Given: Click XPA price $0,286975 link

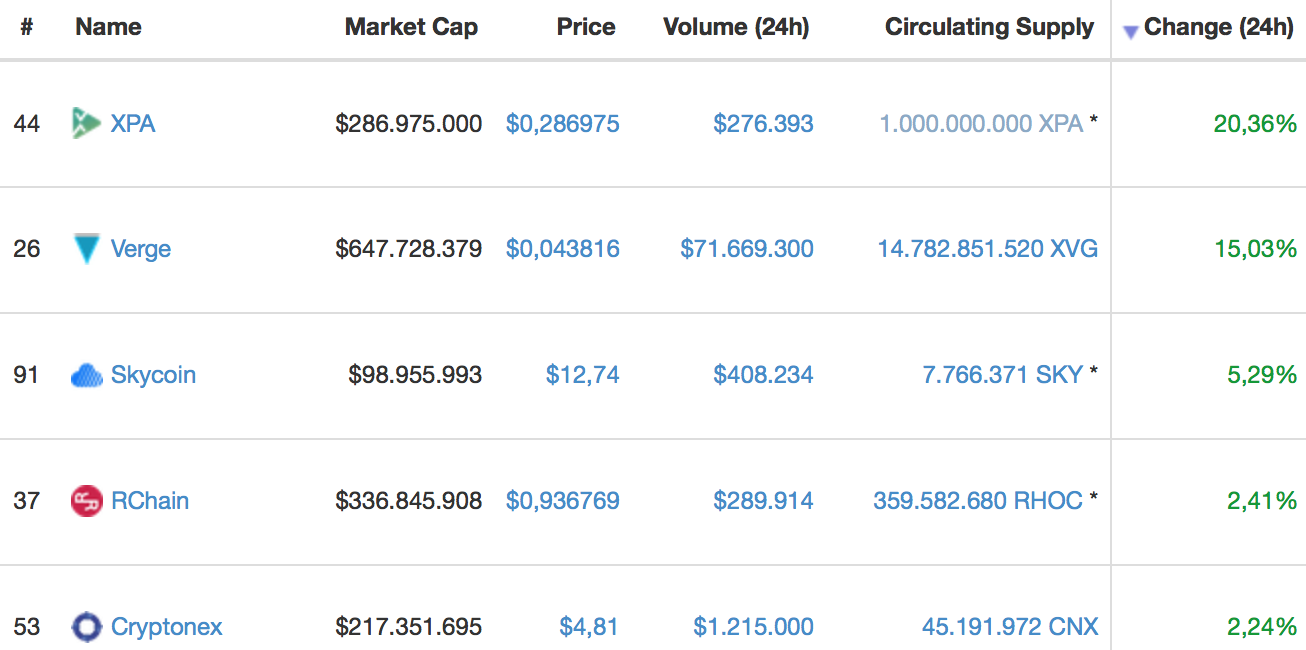Looking at the screenshot, I should click(x=563, y=124).
